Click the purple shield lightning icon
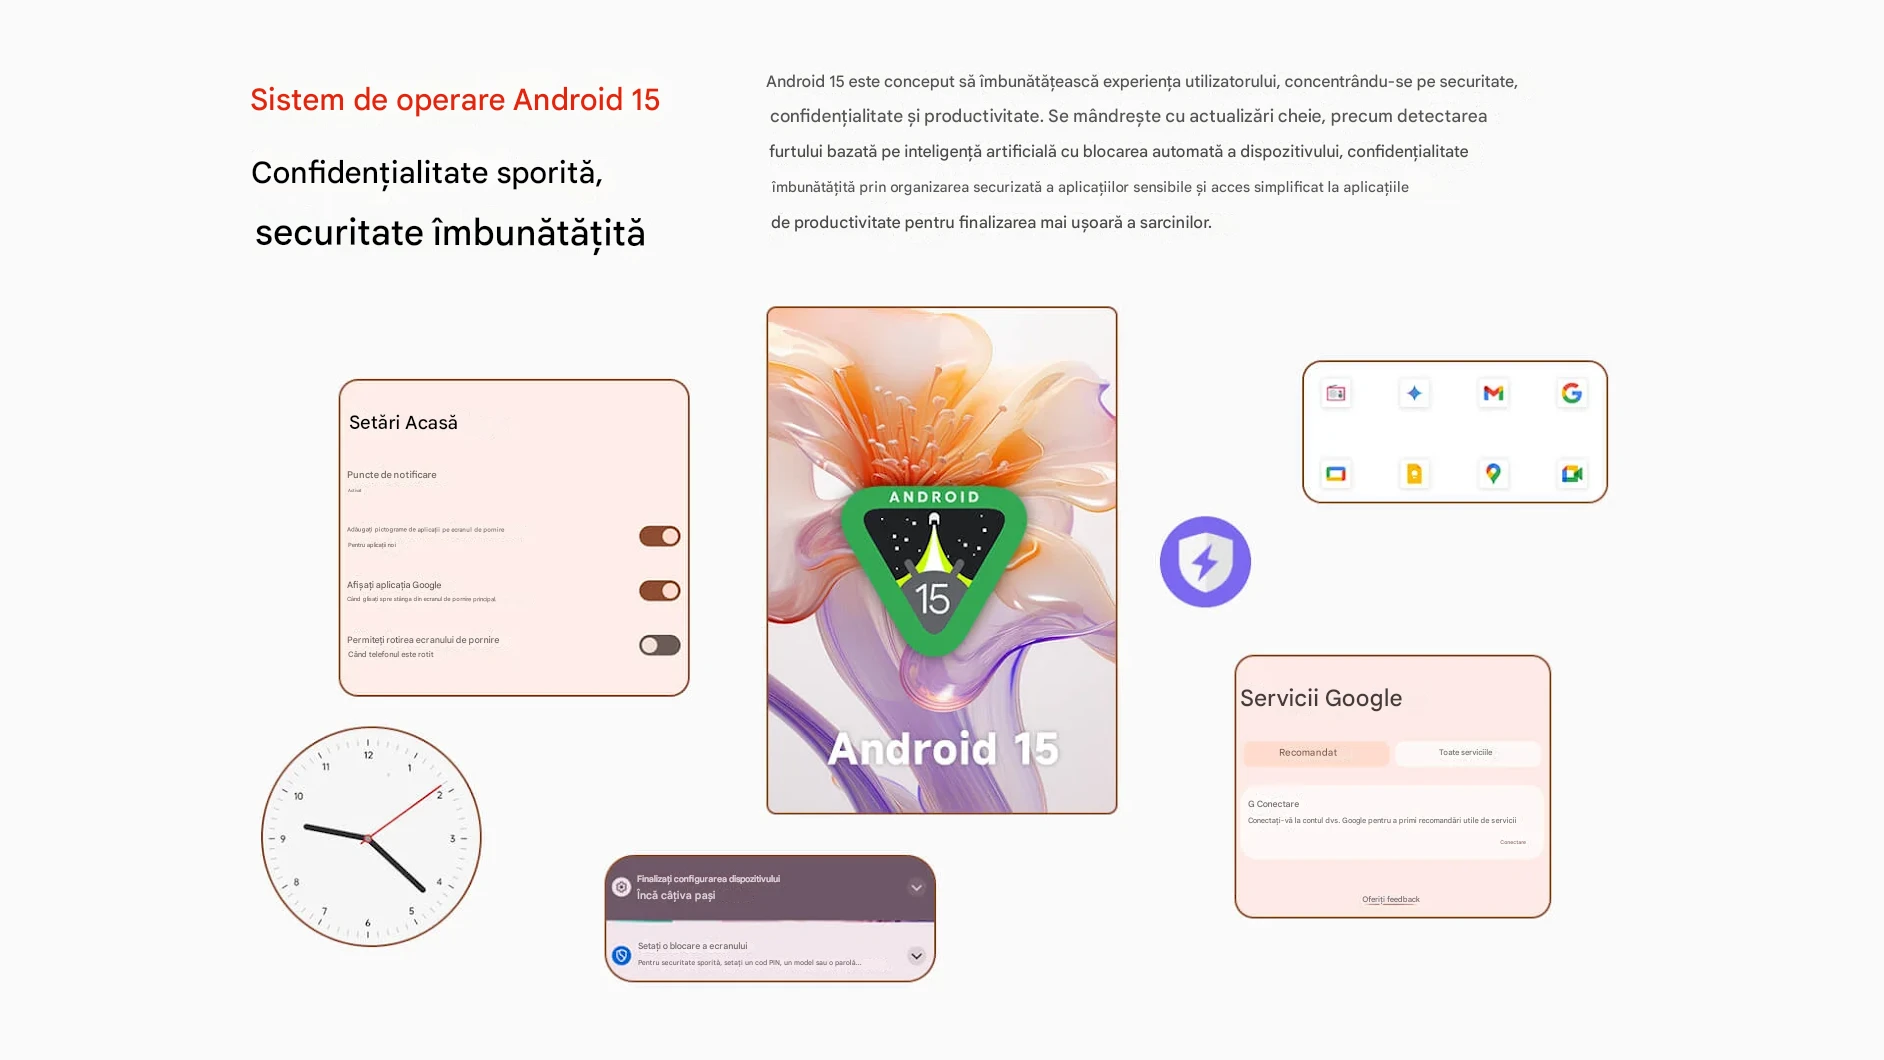 tap(1205, 562)
